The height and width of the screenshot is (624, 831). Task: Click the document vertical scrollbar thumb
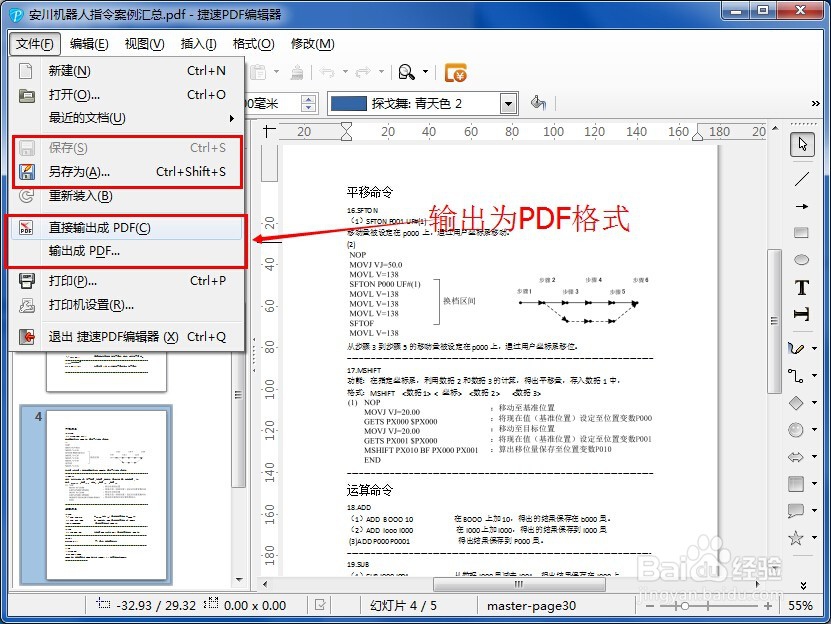tap(774, 321)
